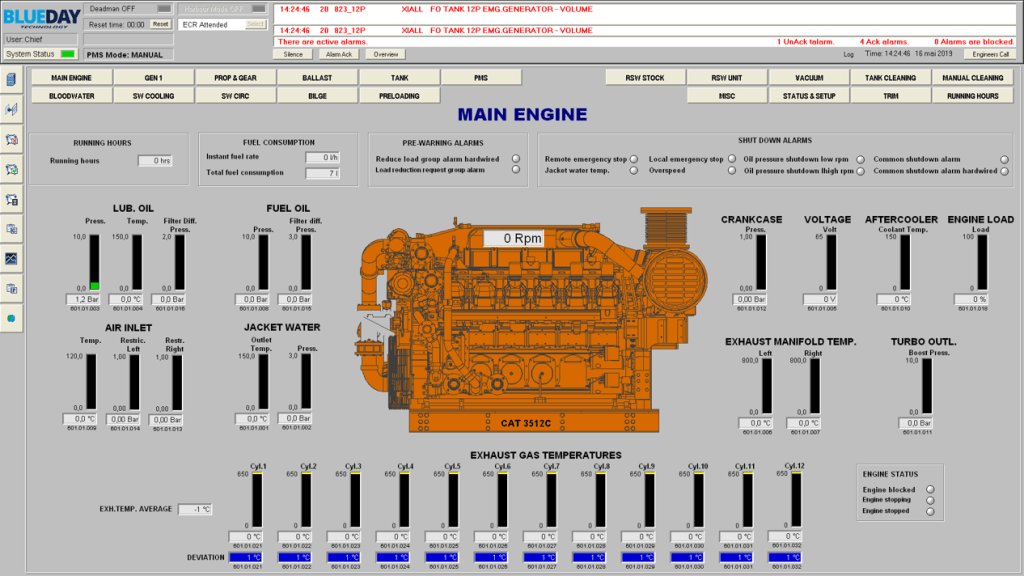Open STATUS & SETUP page
Viewport: 1024px width, 576px height.
pyautogui.click(x=809, y=96)
